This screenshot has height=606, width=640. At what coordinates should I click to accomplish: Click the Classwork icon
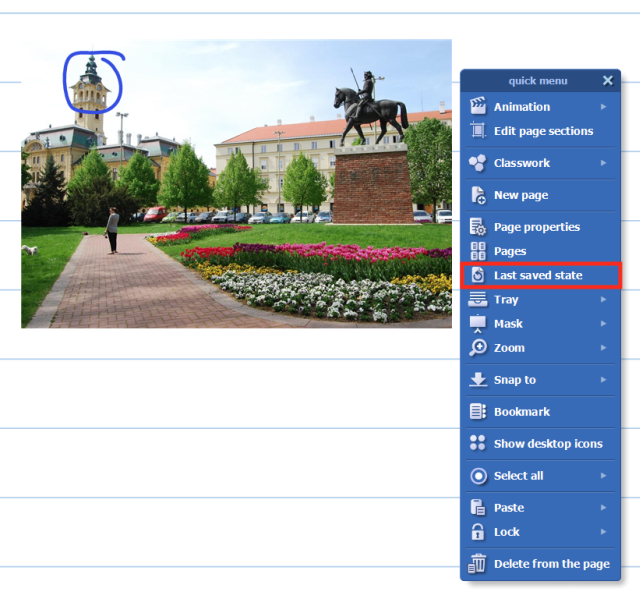point(478,163)
